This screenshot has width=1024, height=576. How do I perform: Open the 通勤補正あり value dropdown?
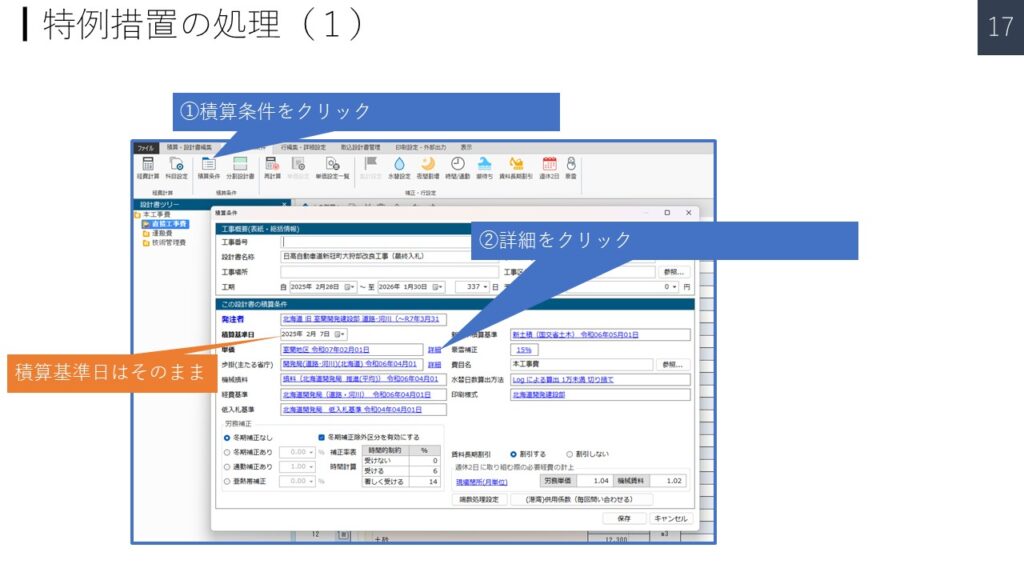pyautogui.click(x=311, y=466)
